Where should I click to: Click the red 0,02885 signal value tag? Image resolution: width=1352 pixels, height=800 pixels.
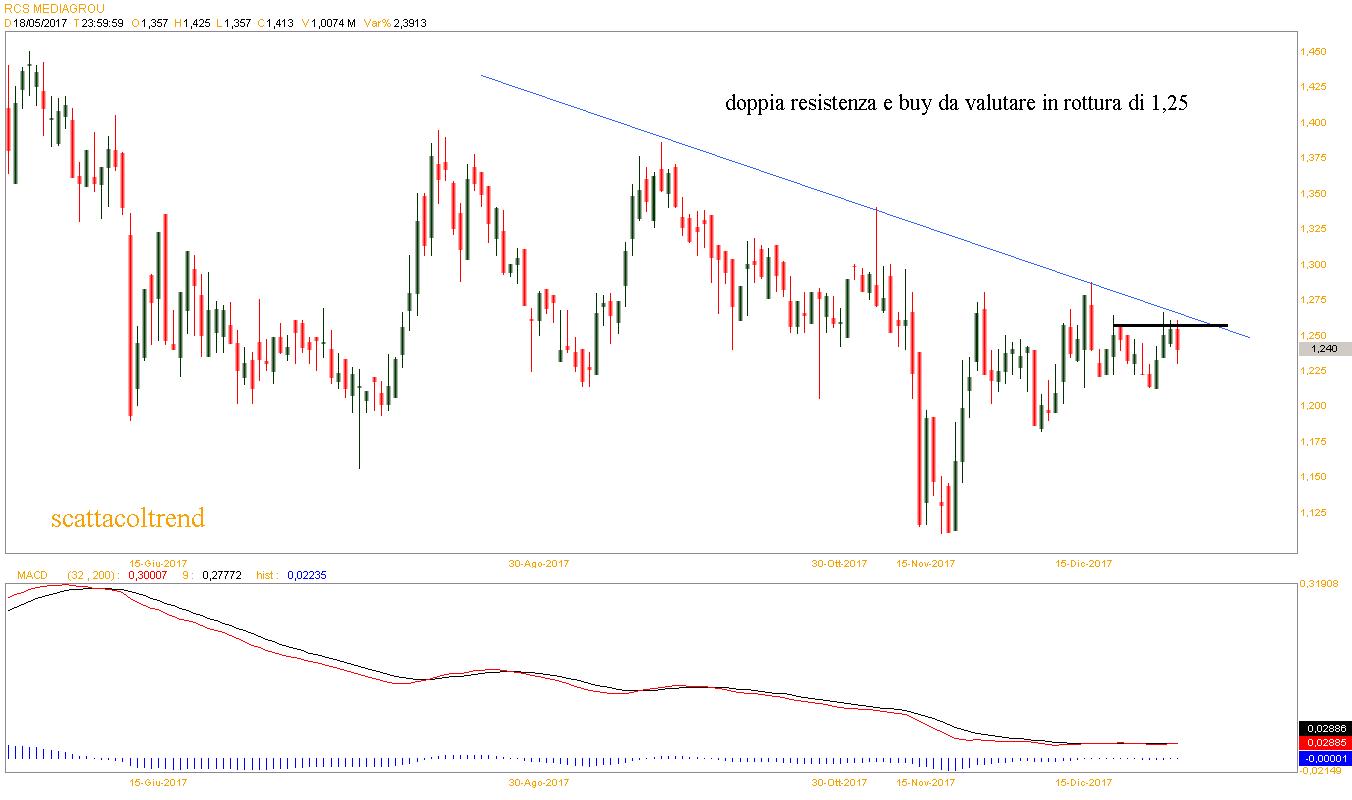click(1325, 744)
